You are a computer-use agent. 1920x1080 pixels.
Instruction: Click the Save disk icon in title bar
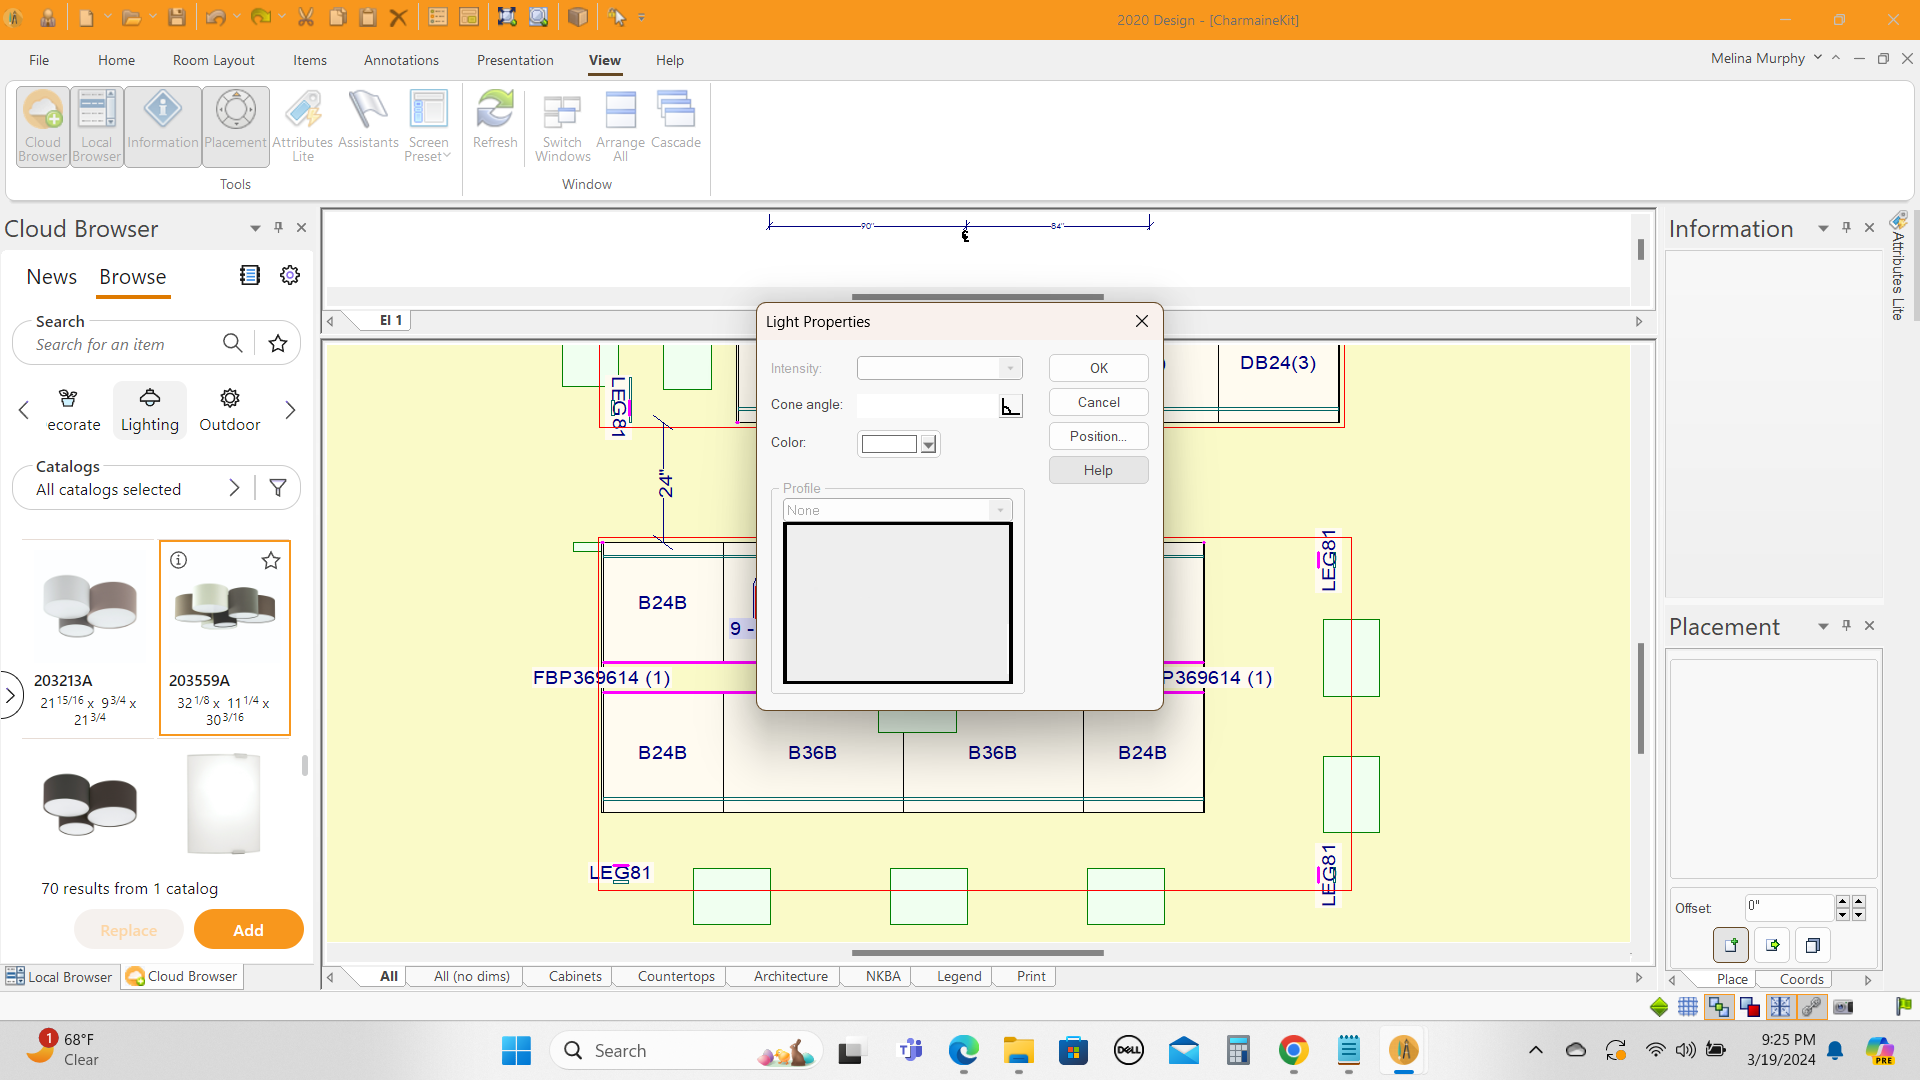pos(176,18)
